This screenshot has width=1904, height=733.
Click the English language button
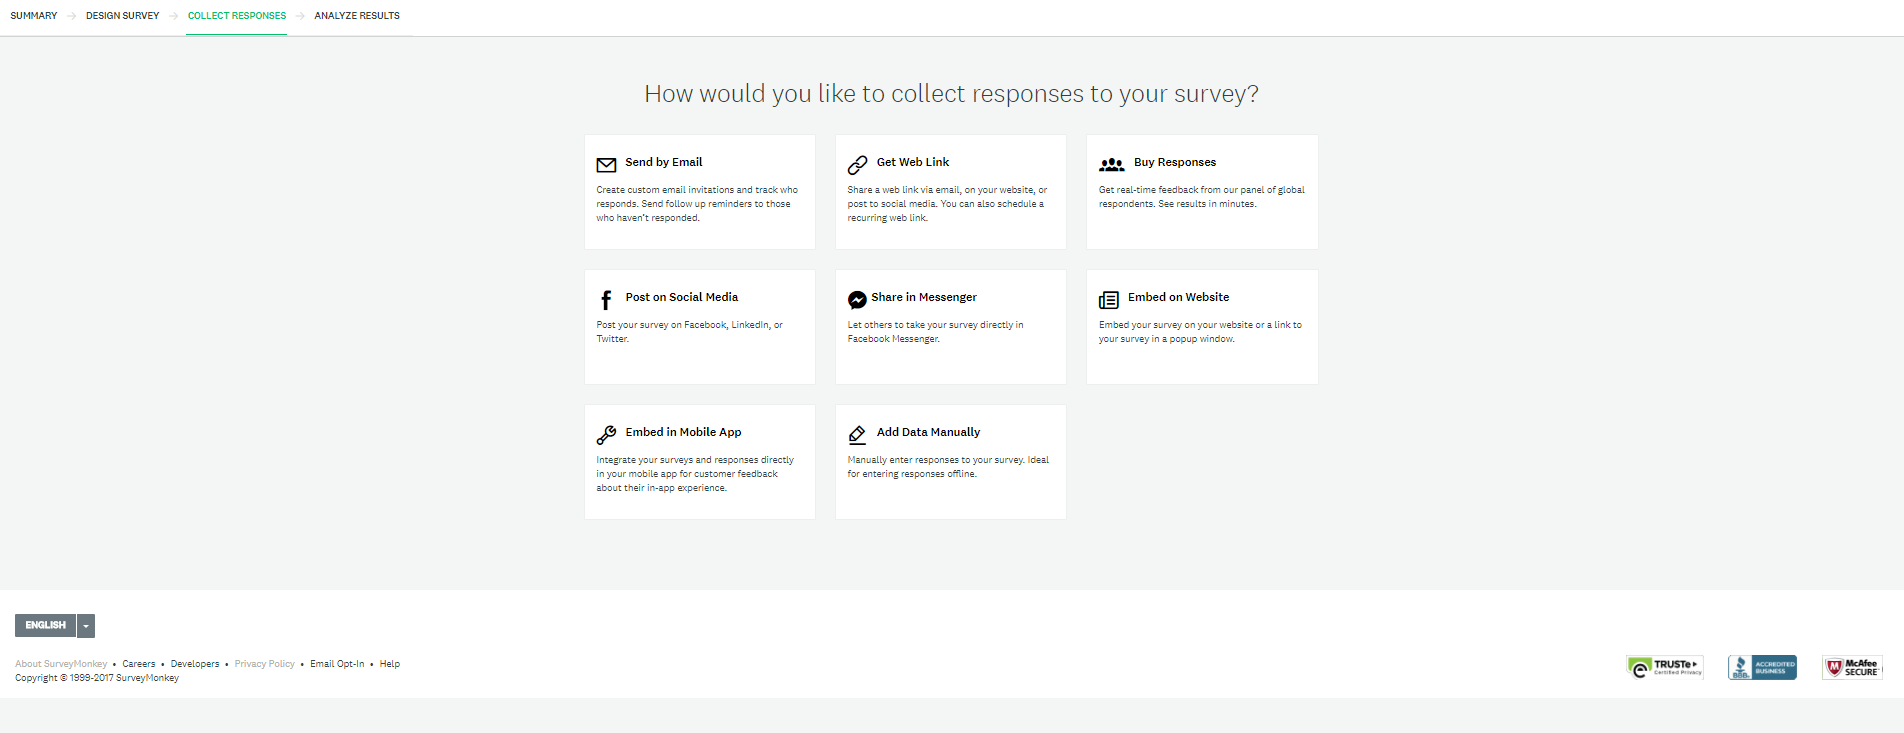[x=46, y=626]
